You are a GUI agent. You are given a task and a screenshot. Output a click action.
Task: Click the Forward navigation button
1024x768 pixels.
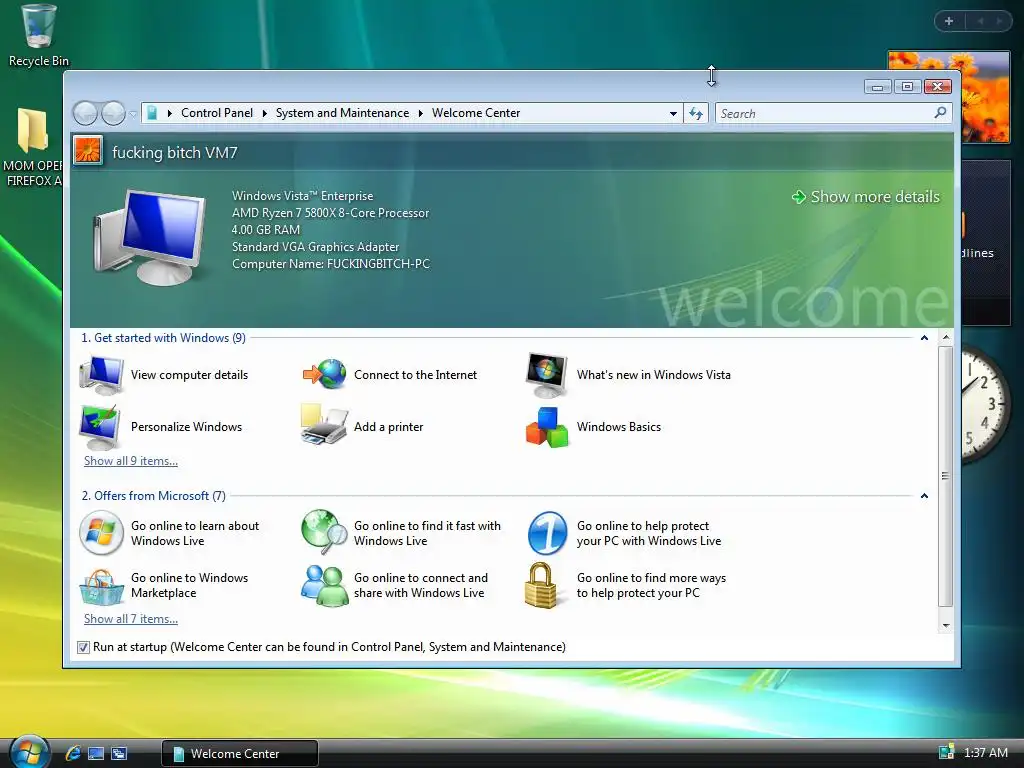[x=114, y=114]
